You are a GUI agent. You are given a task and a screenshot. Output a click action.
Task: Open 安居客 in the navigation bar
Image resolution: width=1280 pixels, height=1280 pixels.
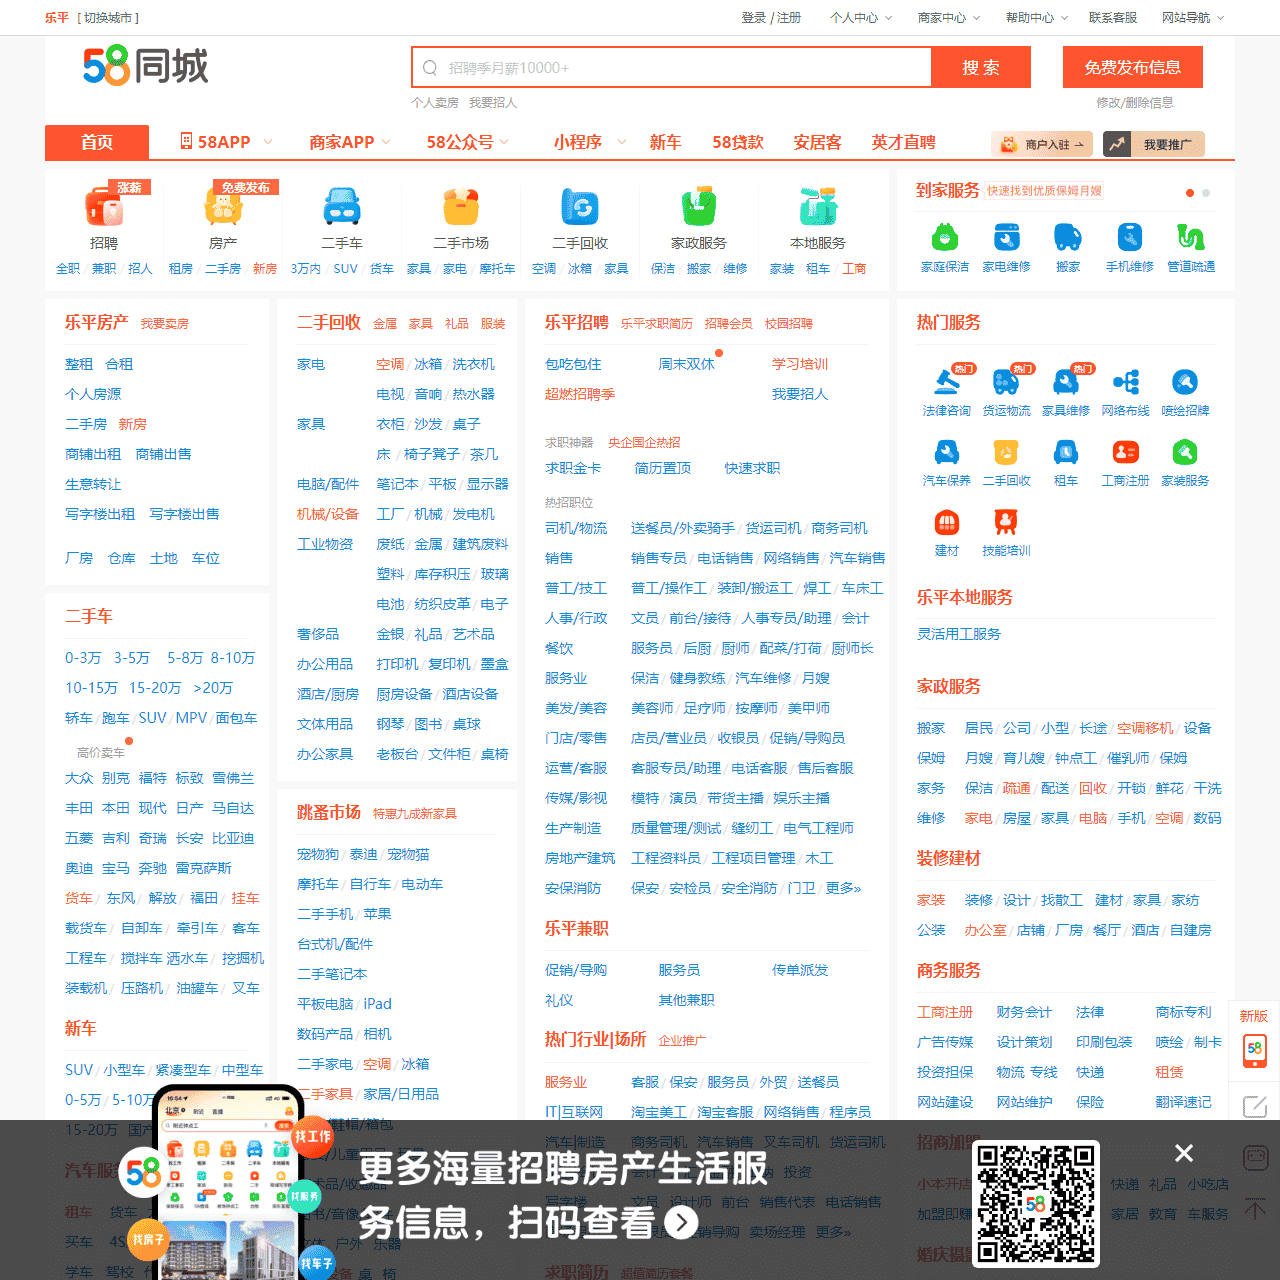click(x=817, y=142)
